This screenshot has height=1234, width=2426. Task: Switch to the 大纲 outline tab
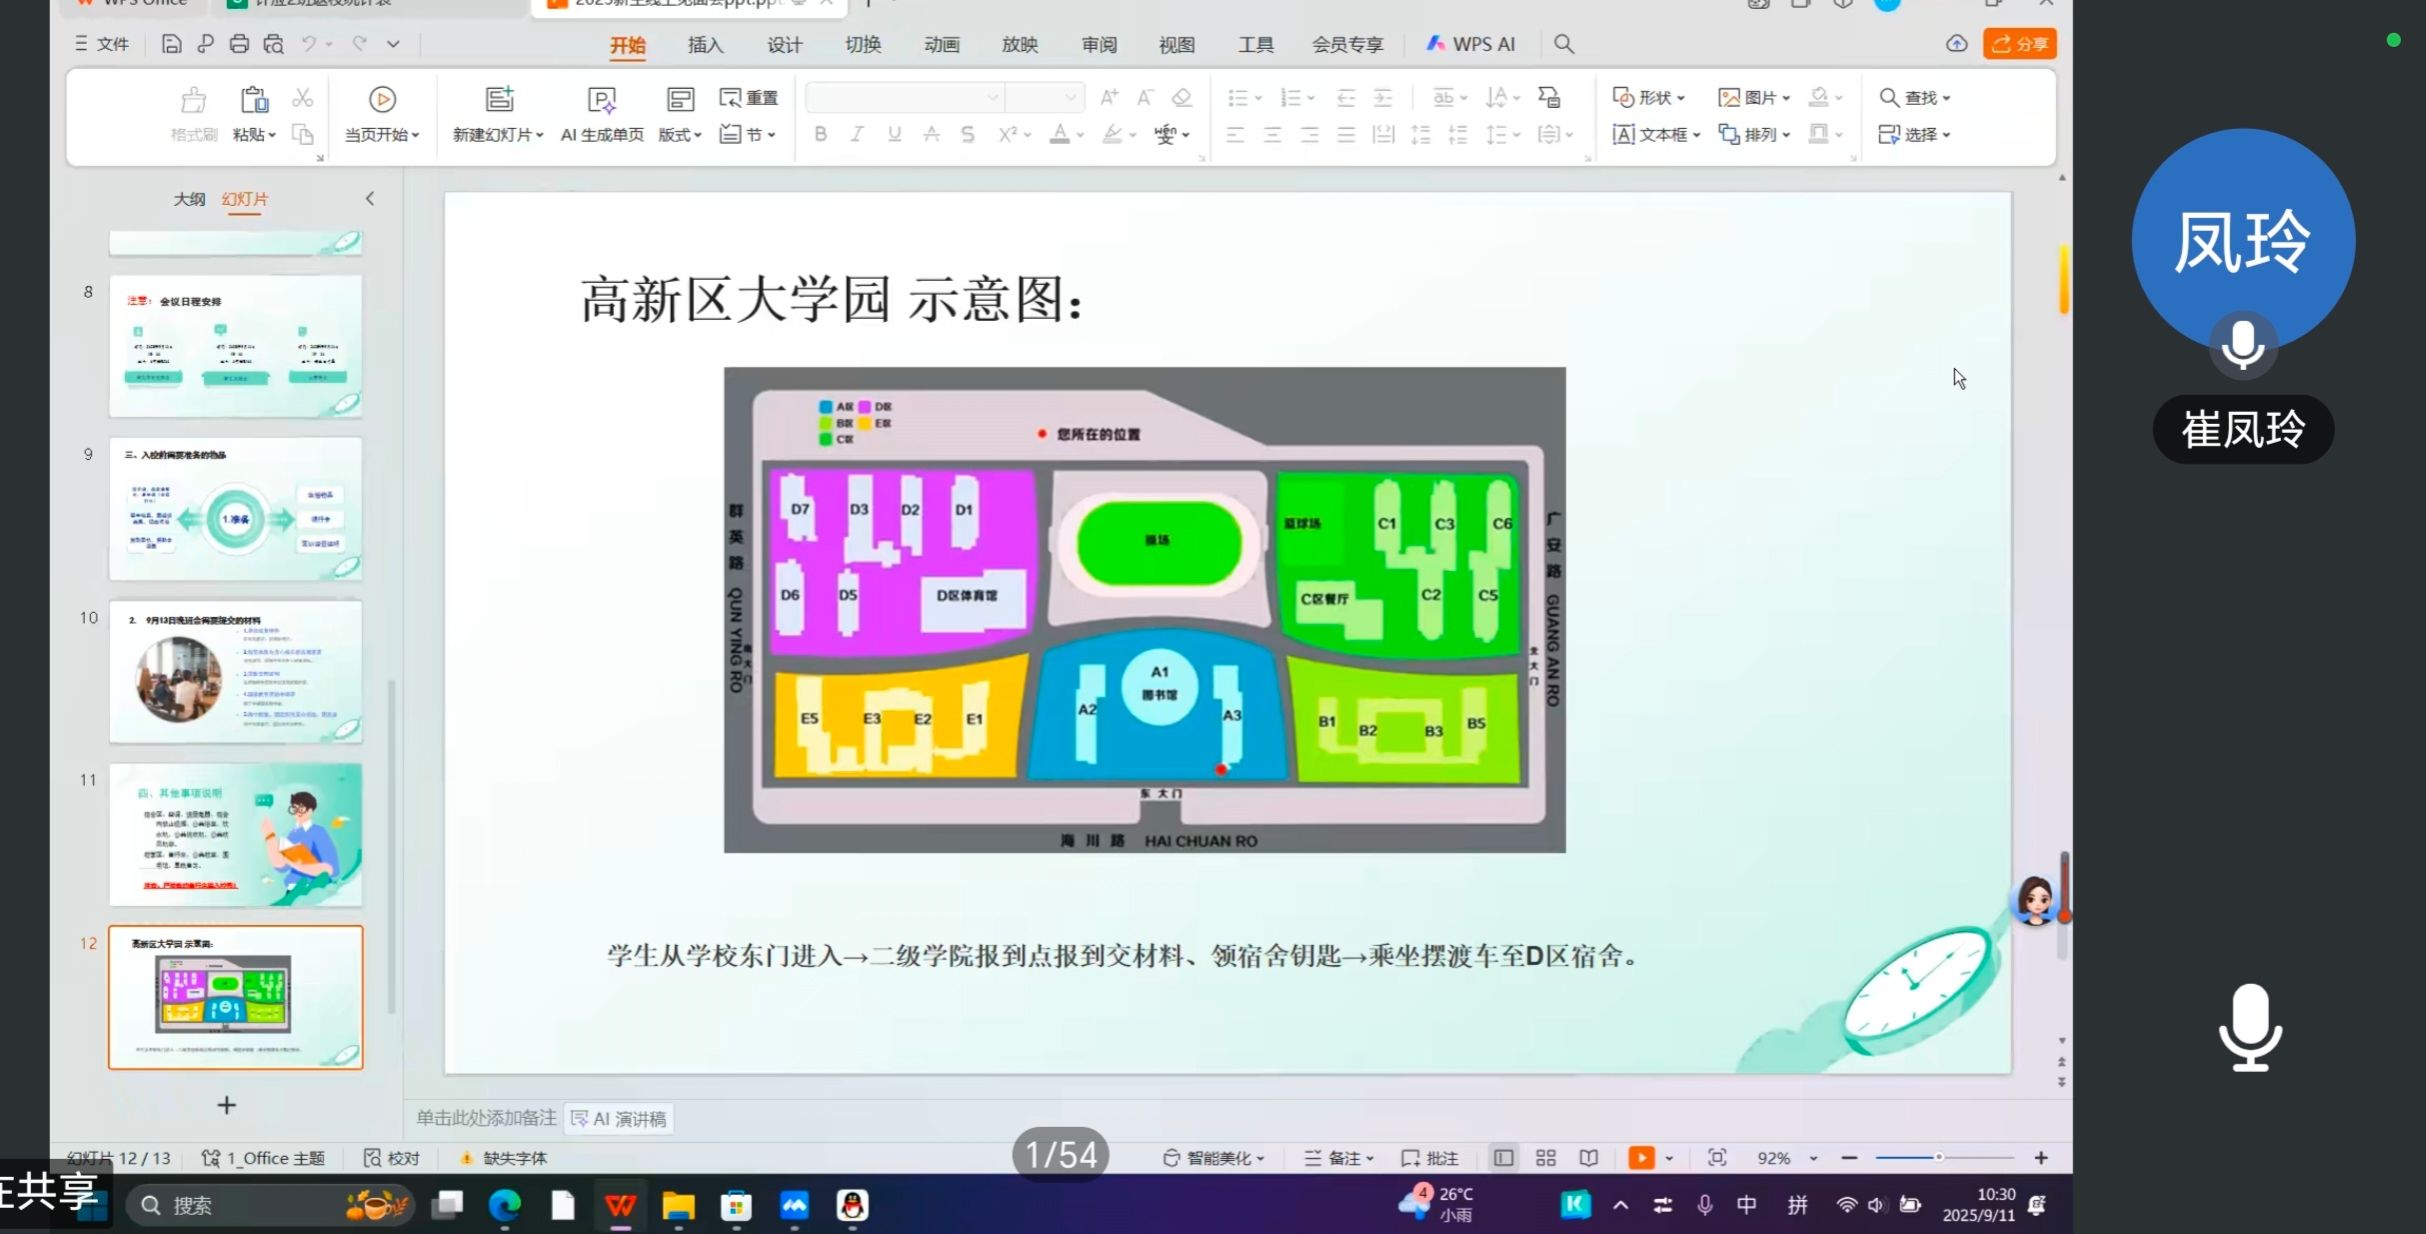click(x=189, y=199)
